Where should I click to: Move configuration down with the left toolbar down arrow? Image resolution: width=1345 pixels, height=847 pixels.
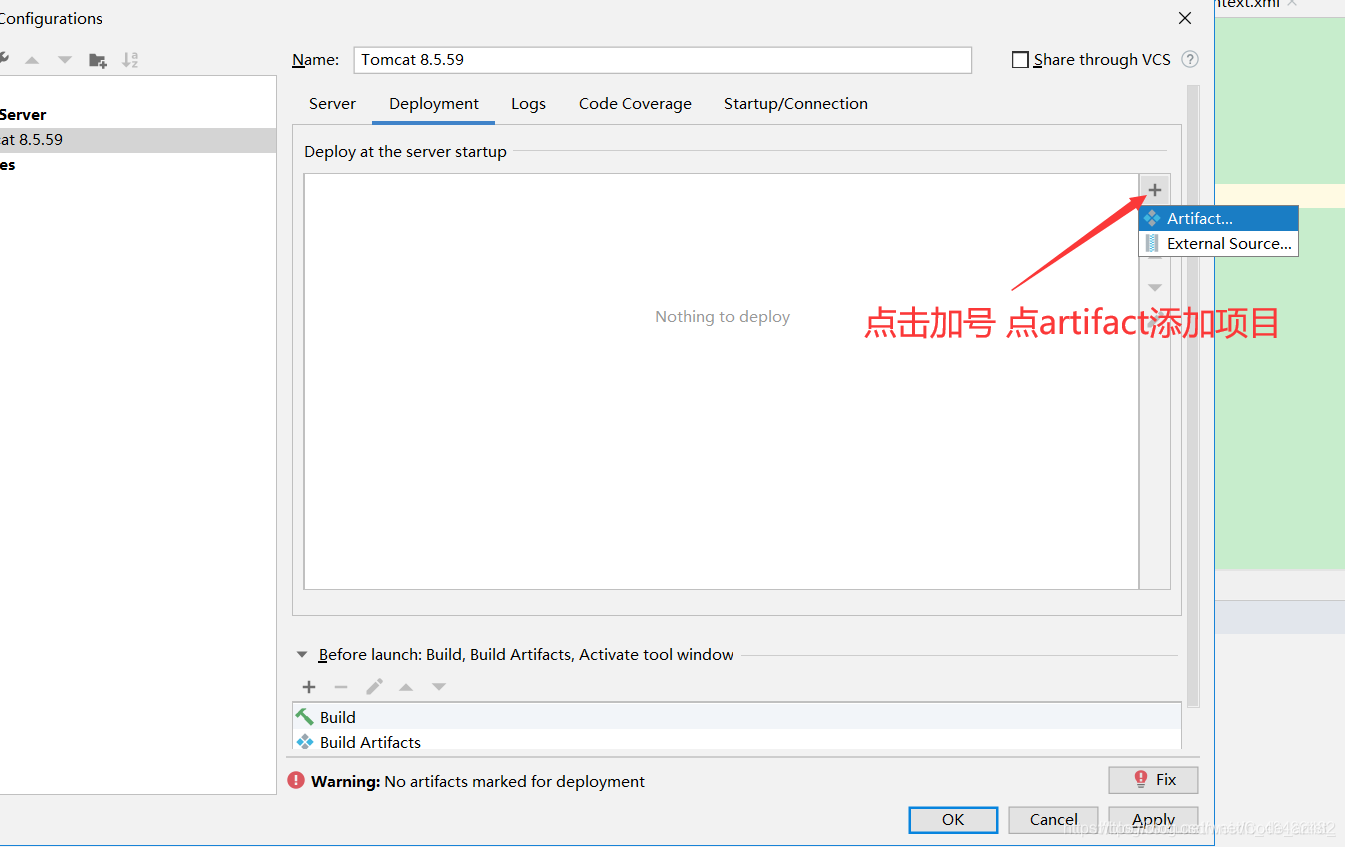point(65,60)
